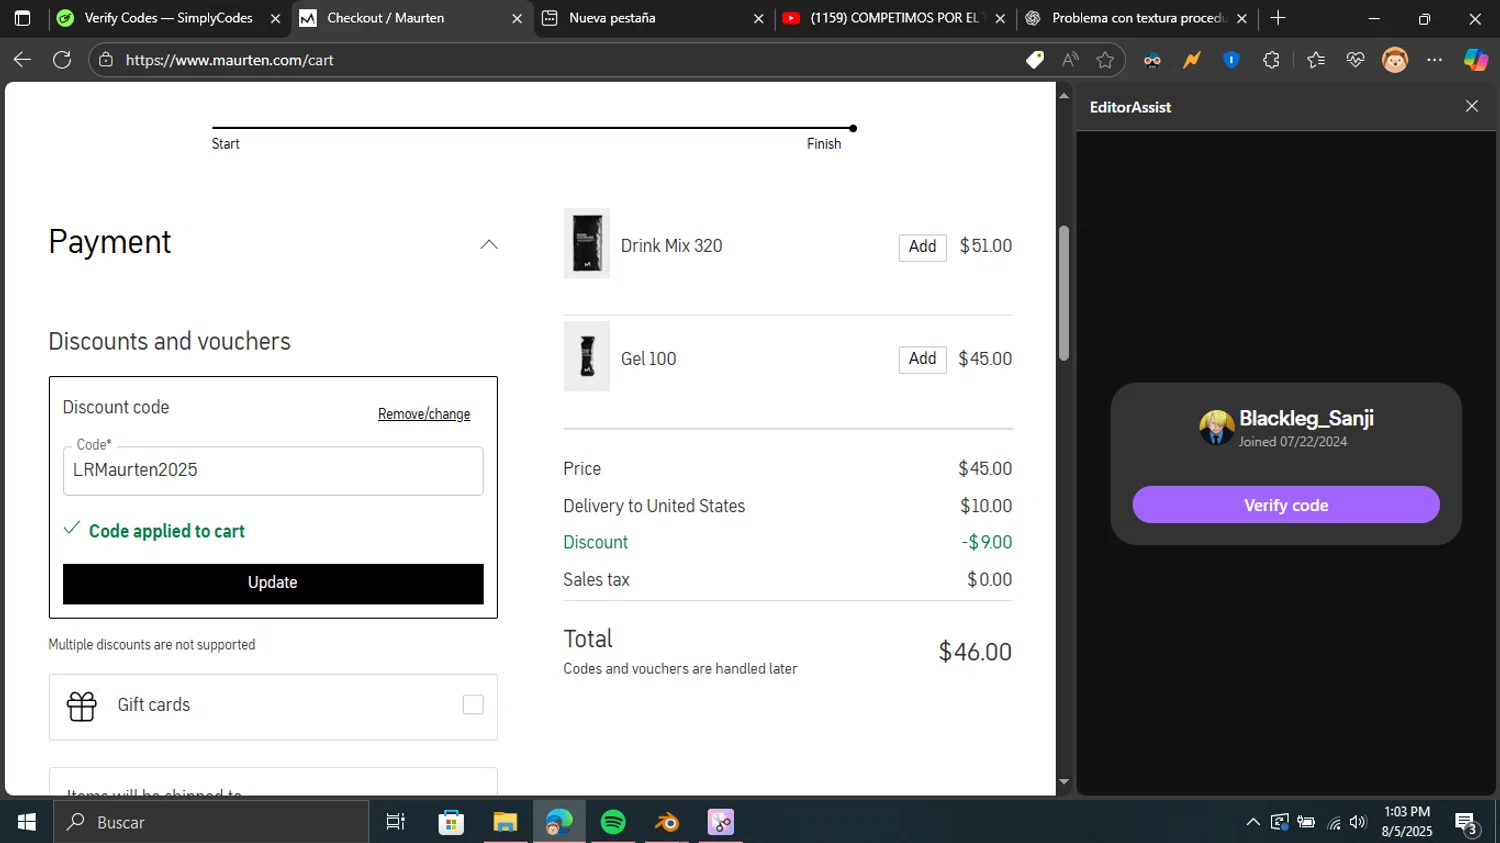Open Task View on the taskbar
Image resolution: width=1500 pixels, height=843 pixels.
[396, 822]
